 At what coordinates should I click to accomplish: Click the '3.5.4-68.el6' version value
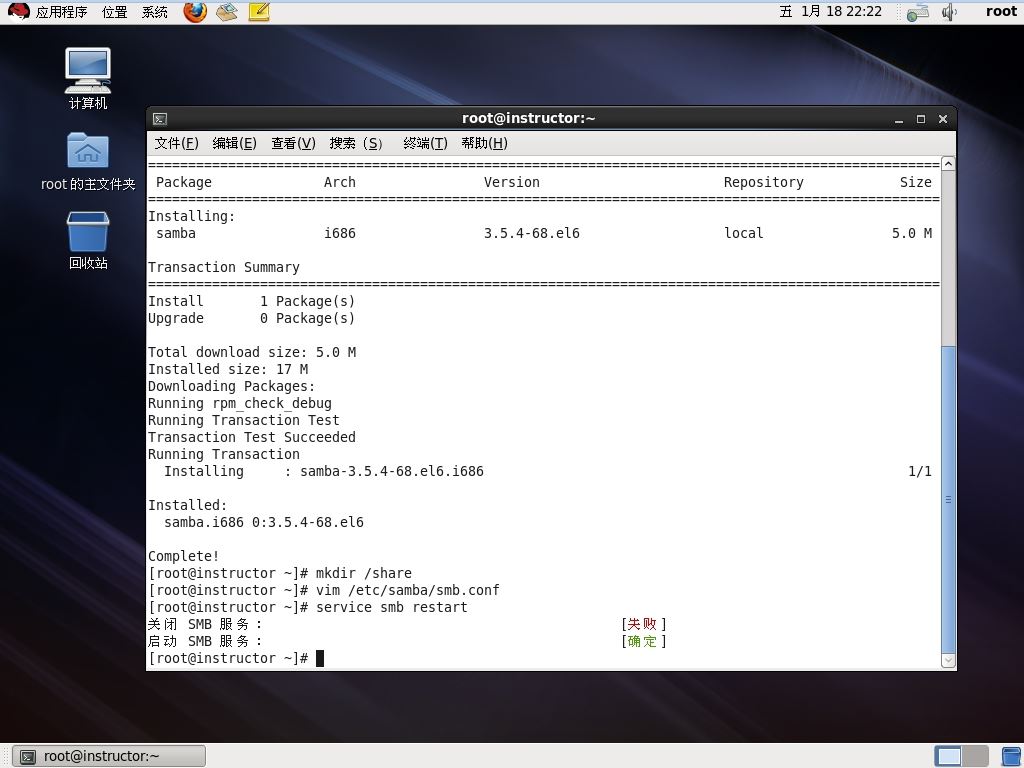coord(532,234)
